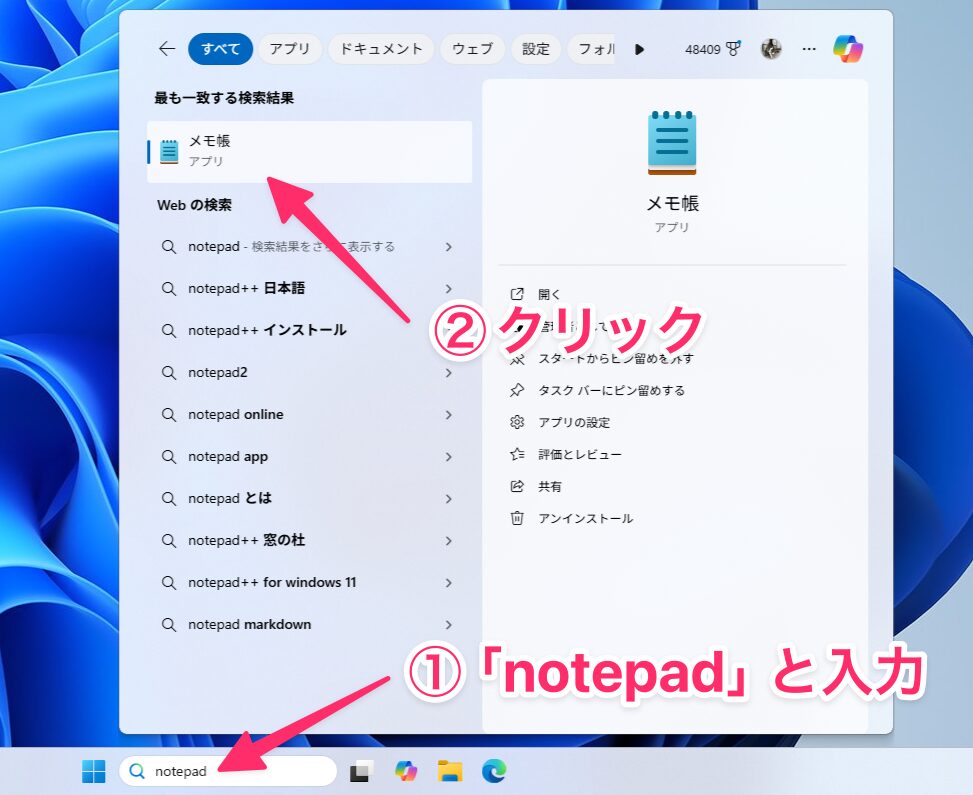This screenshot has width=973, height=795.
Task: Open the user profile avatar
Action: point(771,48)
